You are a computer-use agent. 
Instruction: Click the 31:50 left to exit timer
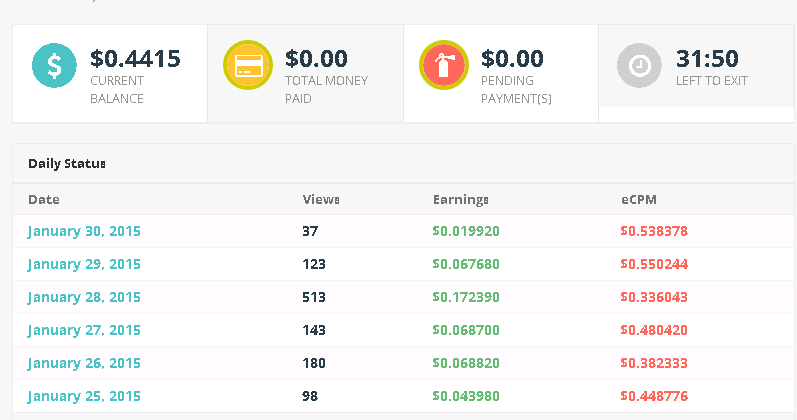point(707,59)
